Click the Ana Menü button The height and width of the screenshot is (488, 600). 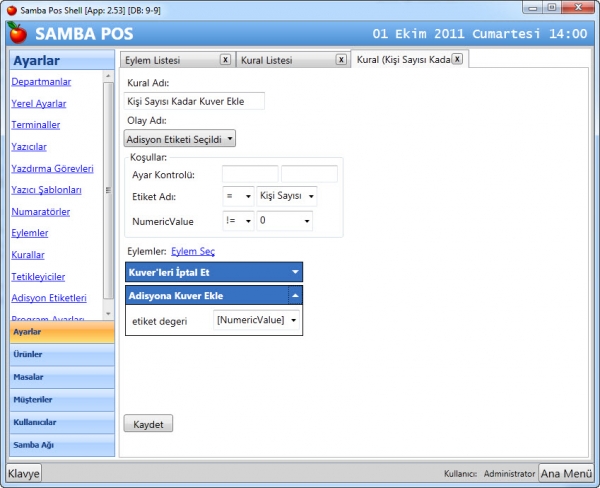click(x=566, y=473)
